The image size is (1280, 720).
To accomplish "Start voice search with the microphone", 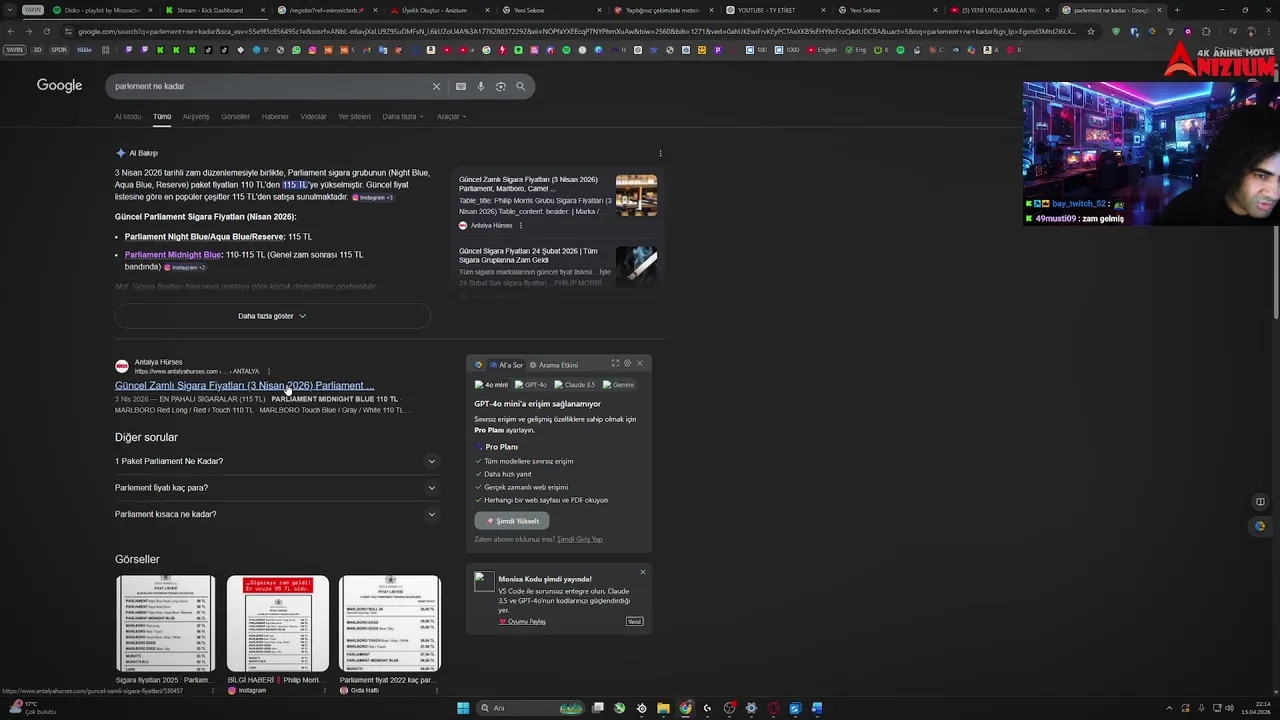I will [x=481, y=86].
